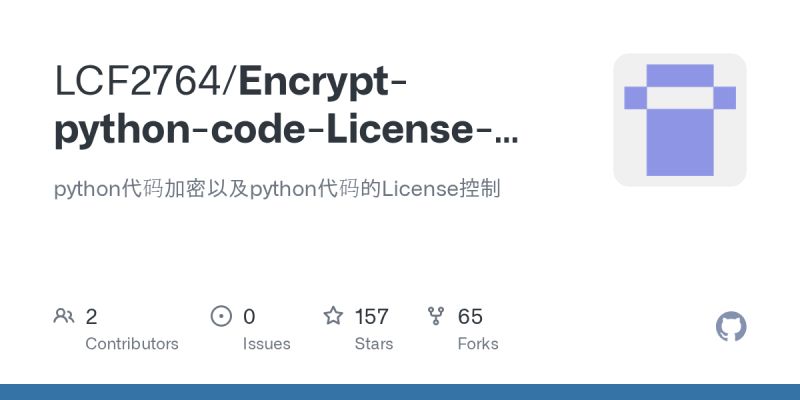Click the contributor count 2
This screenshot has height=400, width=800.
point(91,317)
